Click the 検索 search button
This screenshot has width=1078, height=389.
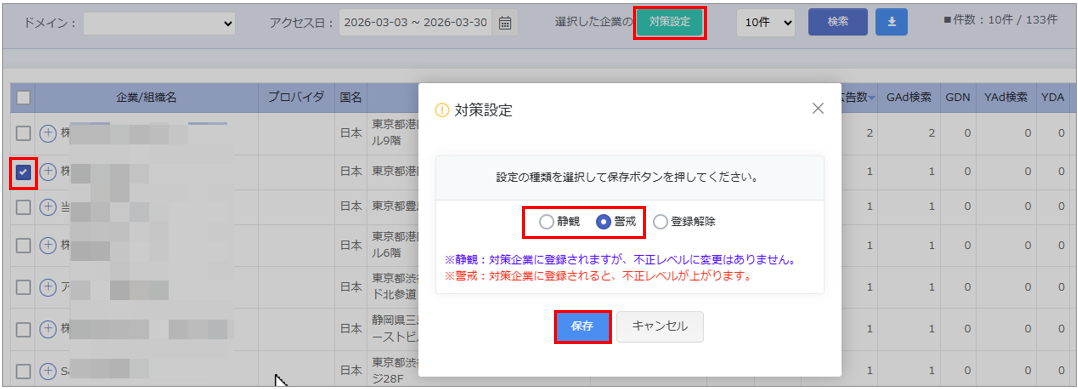coord(838,22)
